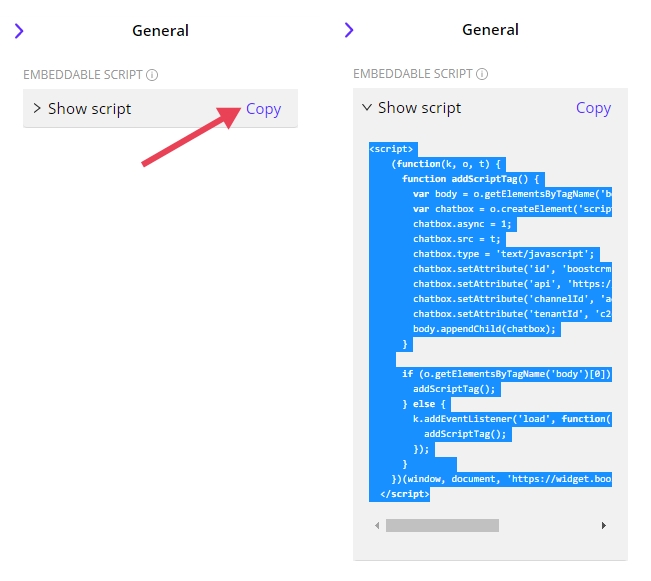Click line 'chatbox.src = t;'
651x581 pixels.
[457, 239]
